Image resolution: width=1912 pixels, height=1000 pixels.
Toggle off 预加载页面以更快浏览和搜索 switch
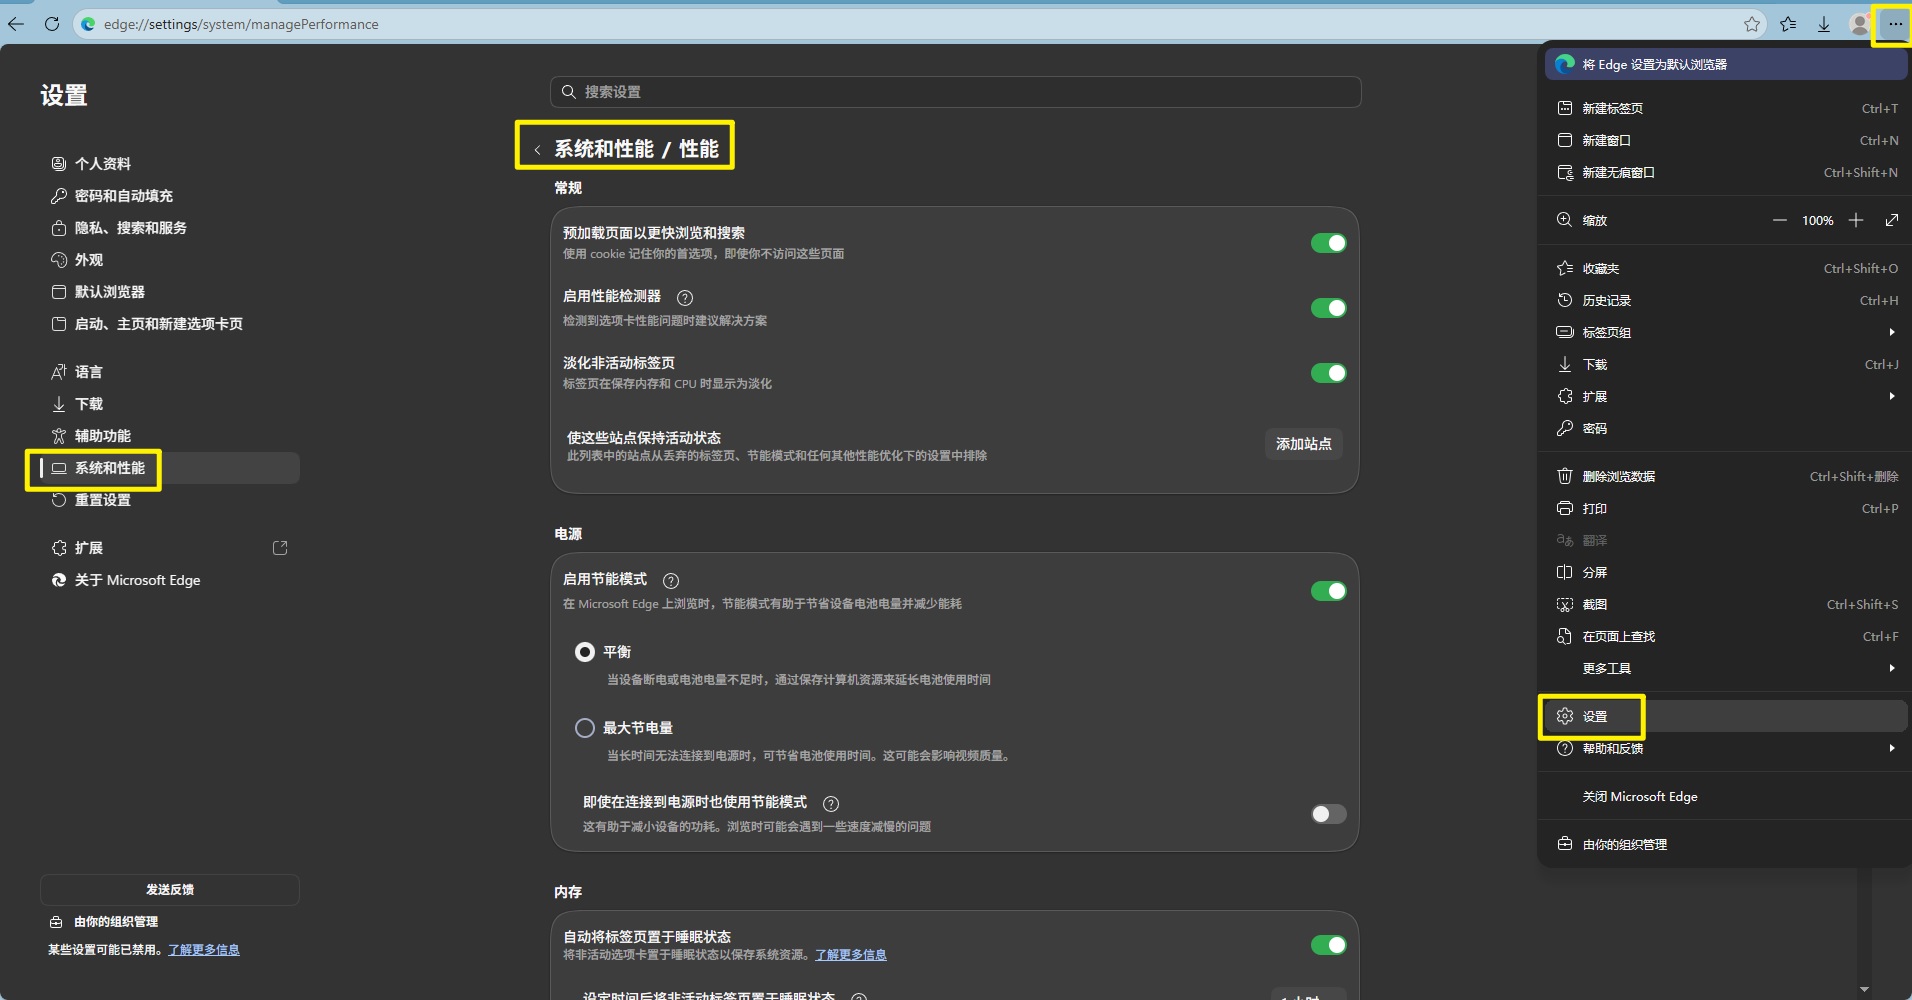(1329, 243)
